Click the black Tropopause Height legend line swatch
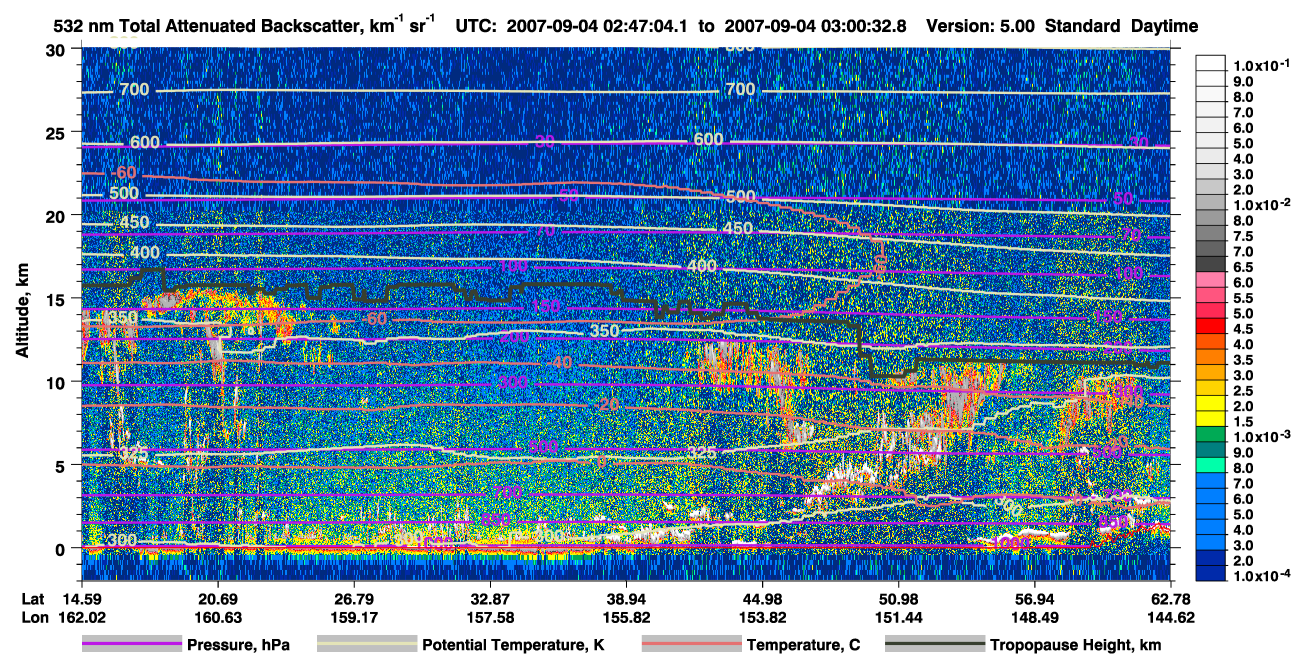 point(935,645)
